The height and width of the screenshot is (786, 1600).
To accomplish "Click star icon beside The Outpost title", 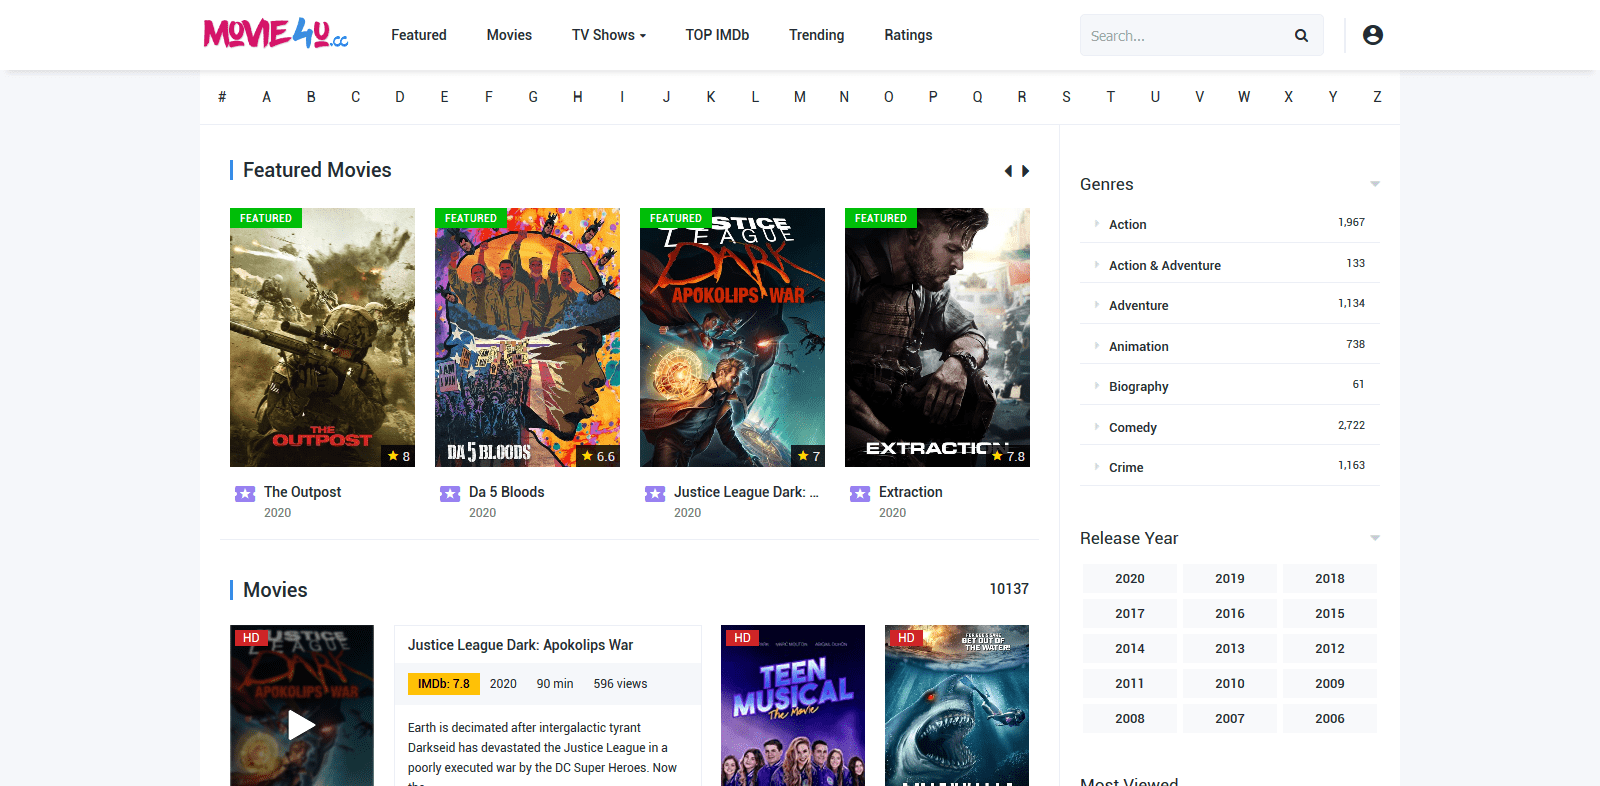I will (x=245, y=493).
